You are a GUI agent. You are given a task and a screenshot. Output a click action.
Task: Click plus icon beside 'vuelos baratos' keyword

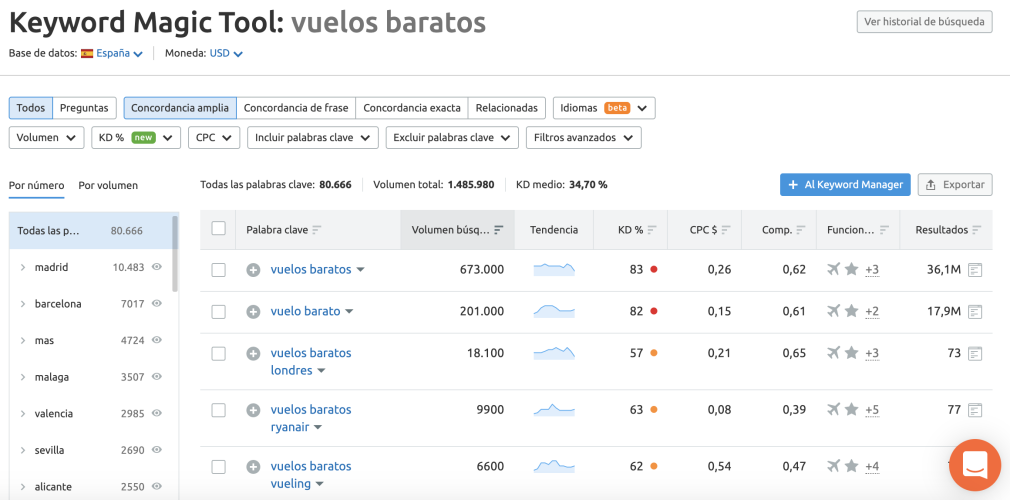tap(253, 270)
